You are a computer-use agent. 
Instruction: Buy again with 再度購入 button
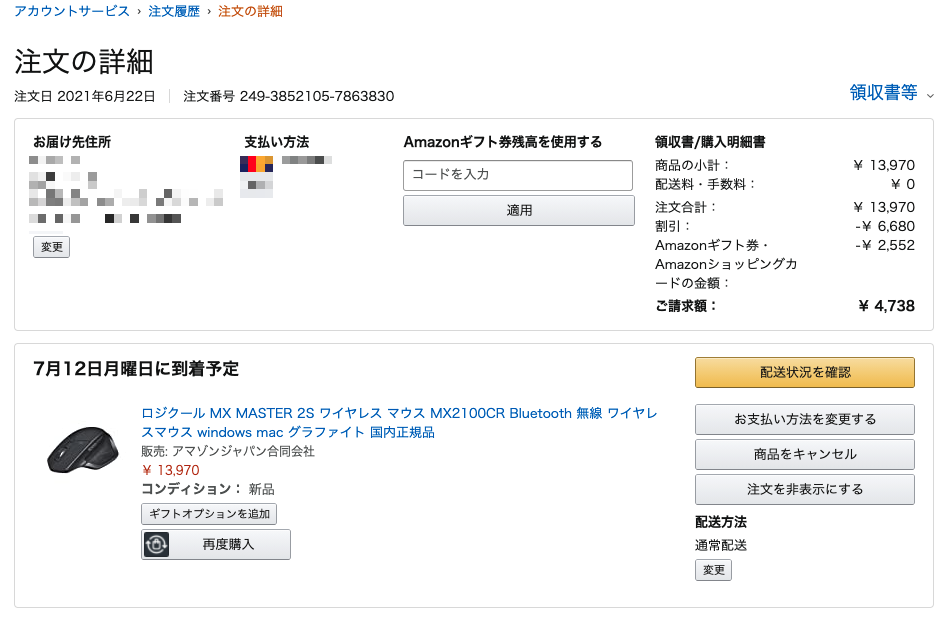pos(216,544)
